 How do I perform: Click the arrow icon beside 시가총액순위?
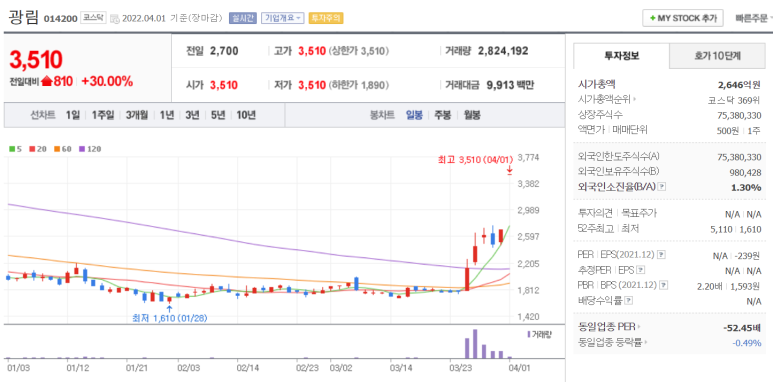[x=635, y=100]
